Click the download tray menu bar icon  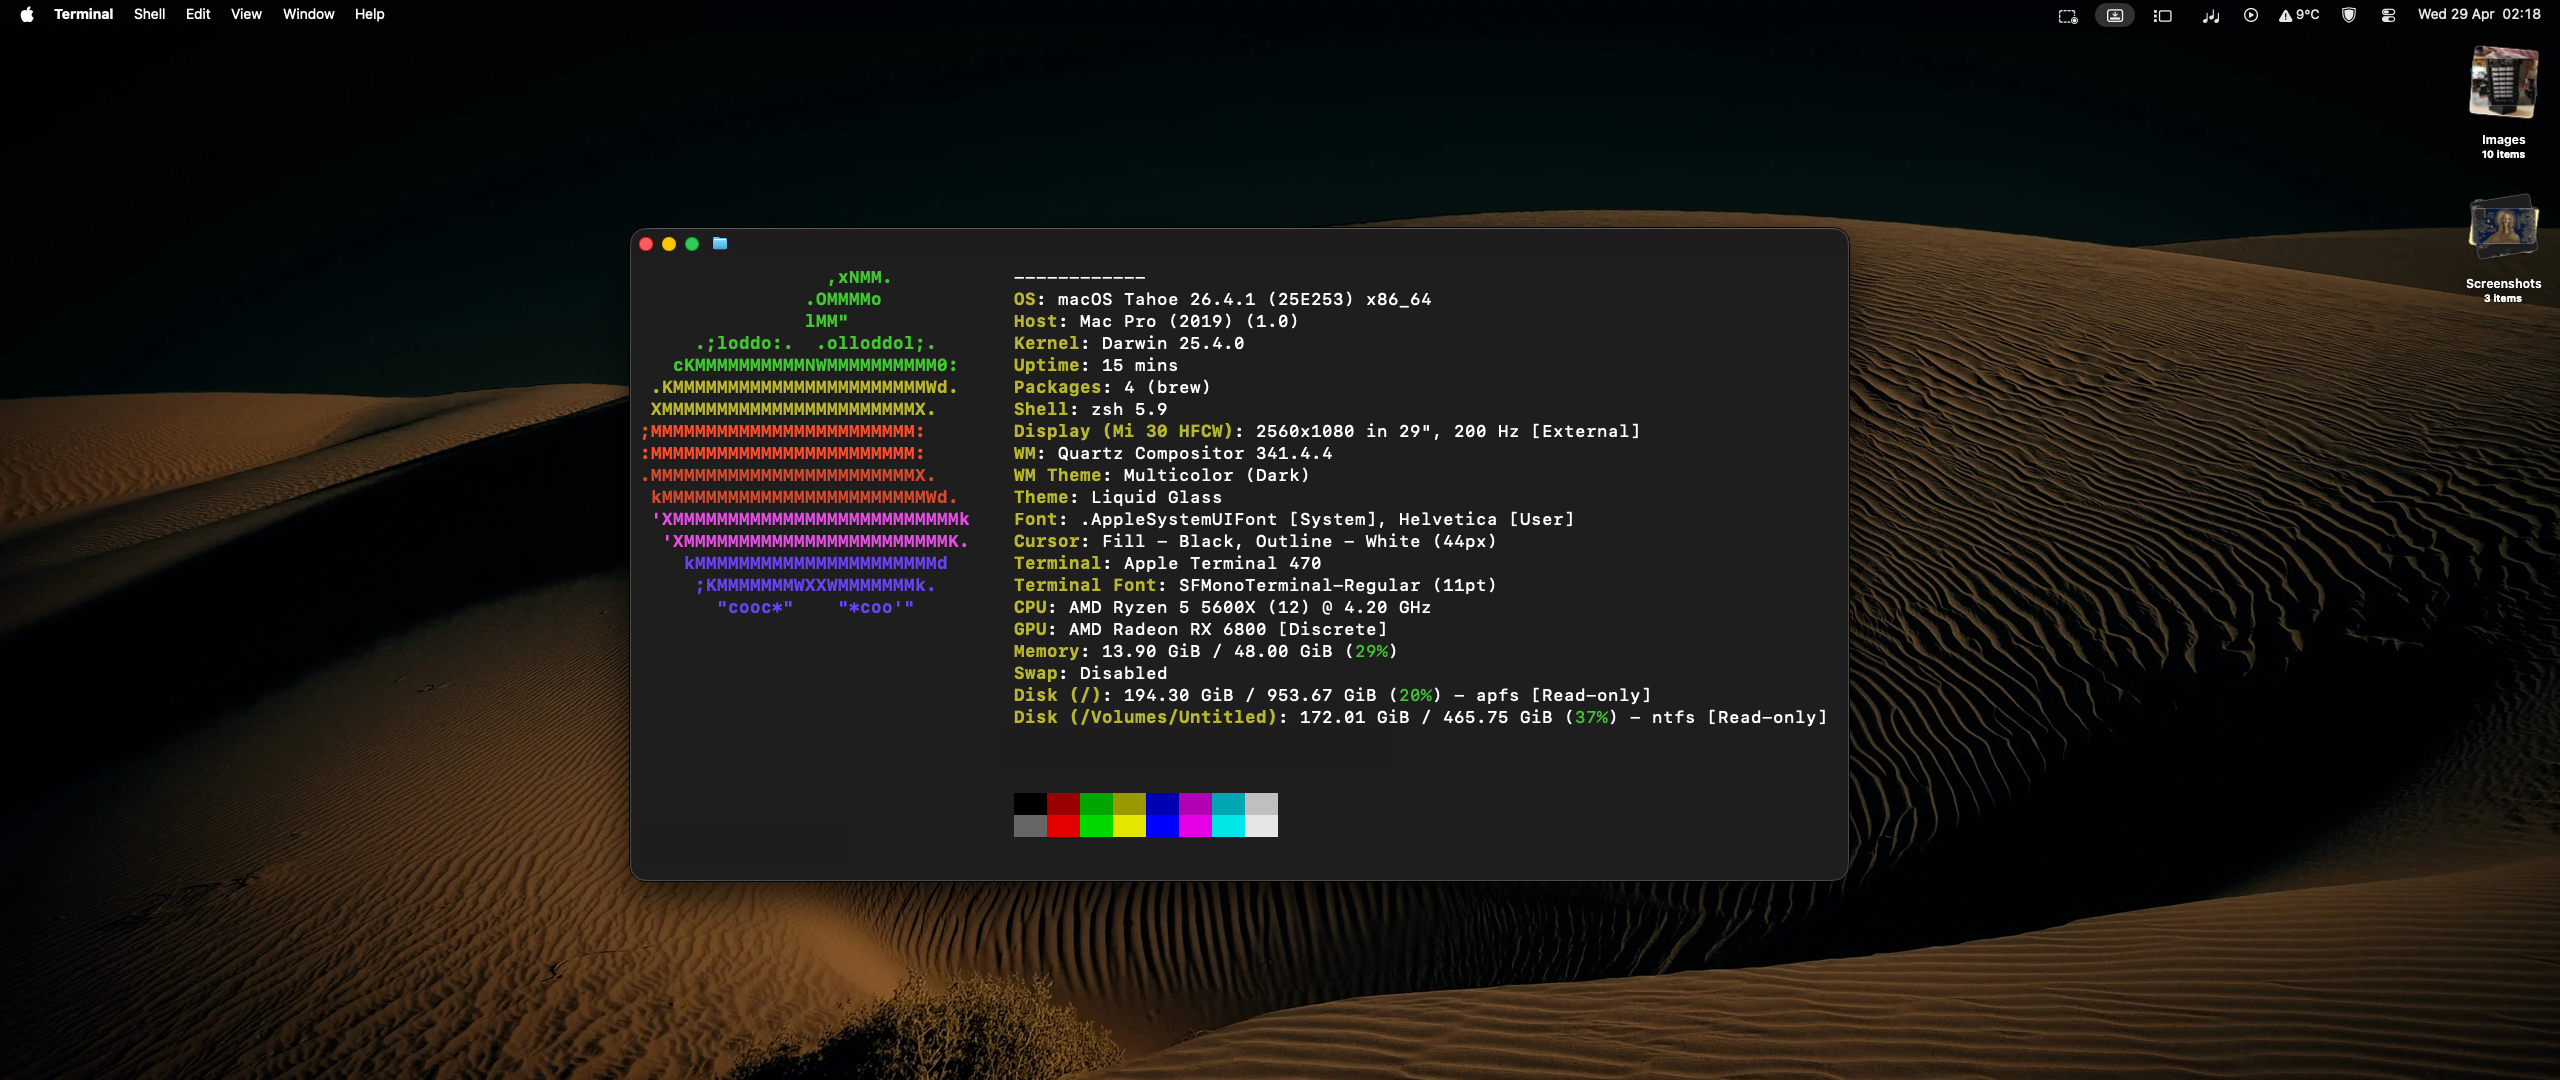click(x=2114, y=15)
